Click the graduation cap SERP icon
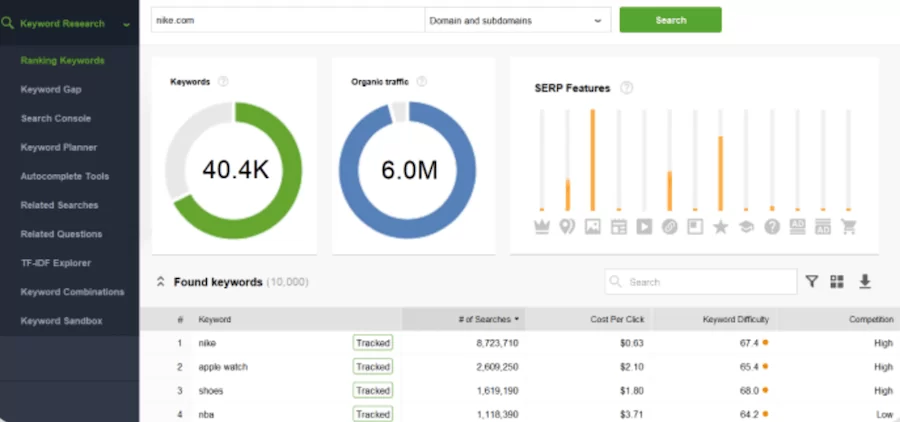The height and width of the screenshot is (422, 900). click(x=746, y=227)
